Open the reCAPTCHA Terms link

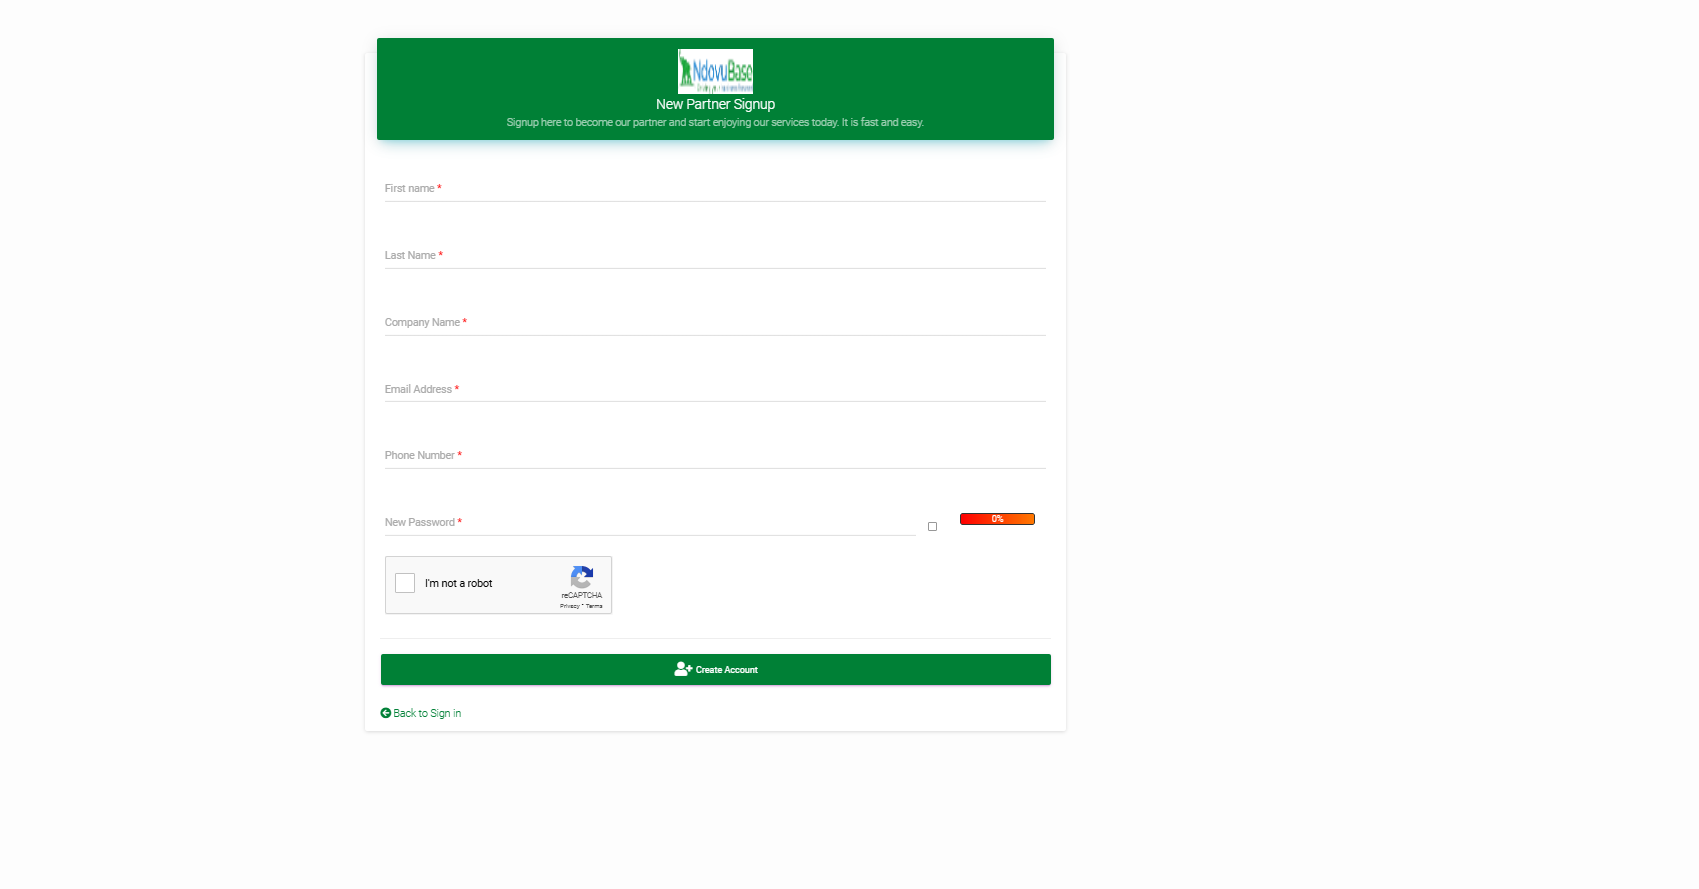(594, 606)
